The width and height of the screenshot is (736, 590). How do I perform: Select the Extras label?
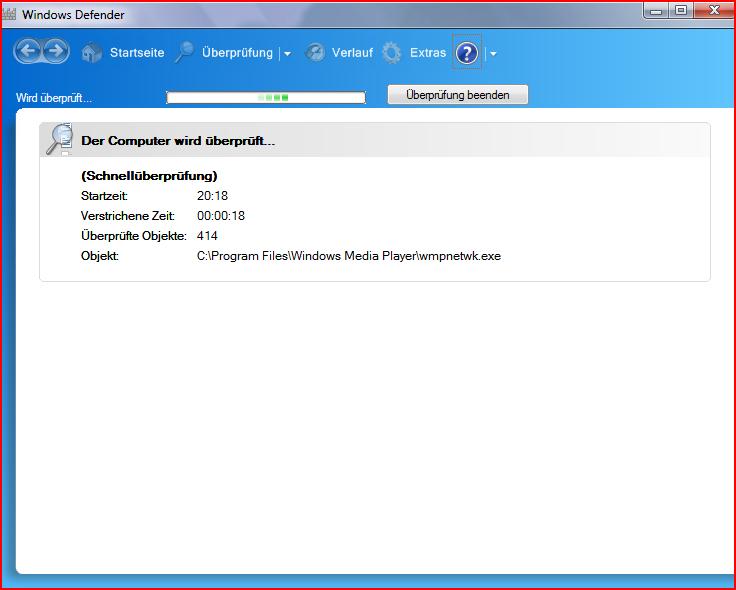428,53
